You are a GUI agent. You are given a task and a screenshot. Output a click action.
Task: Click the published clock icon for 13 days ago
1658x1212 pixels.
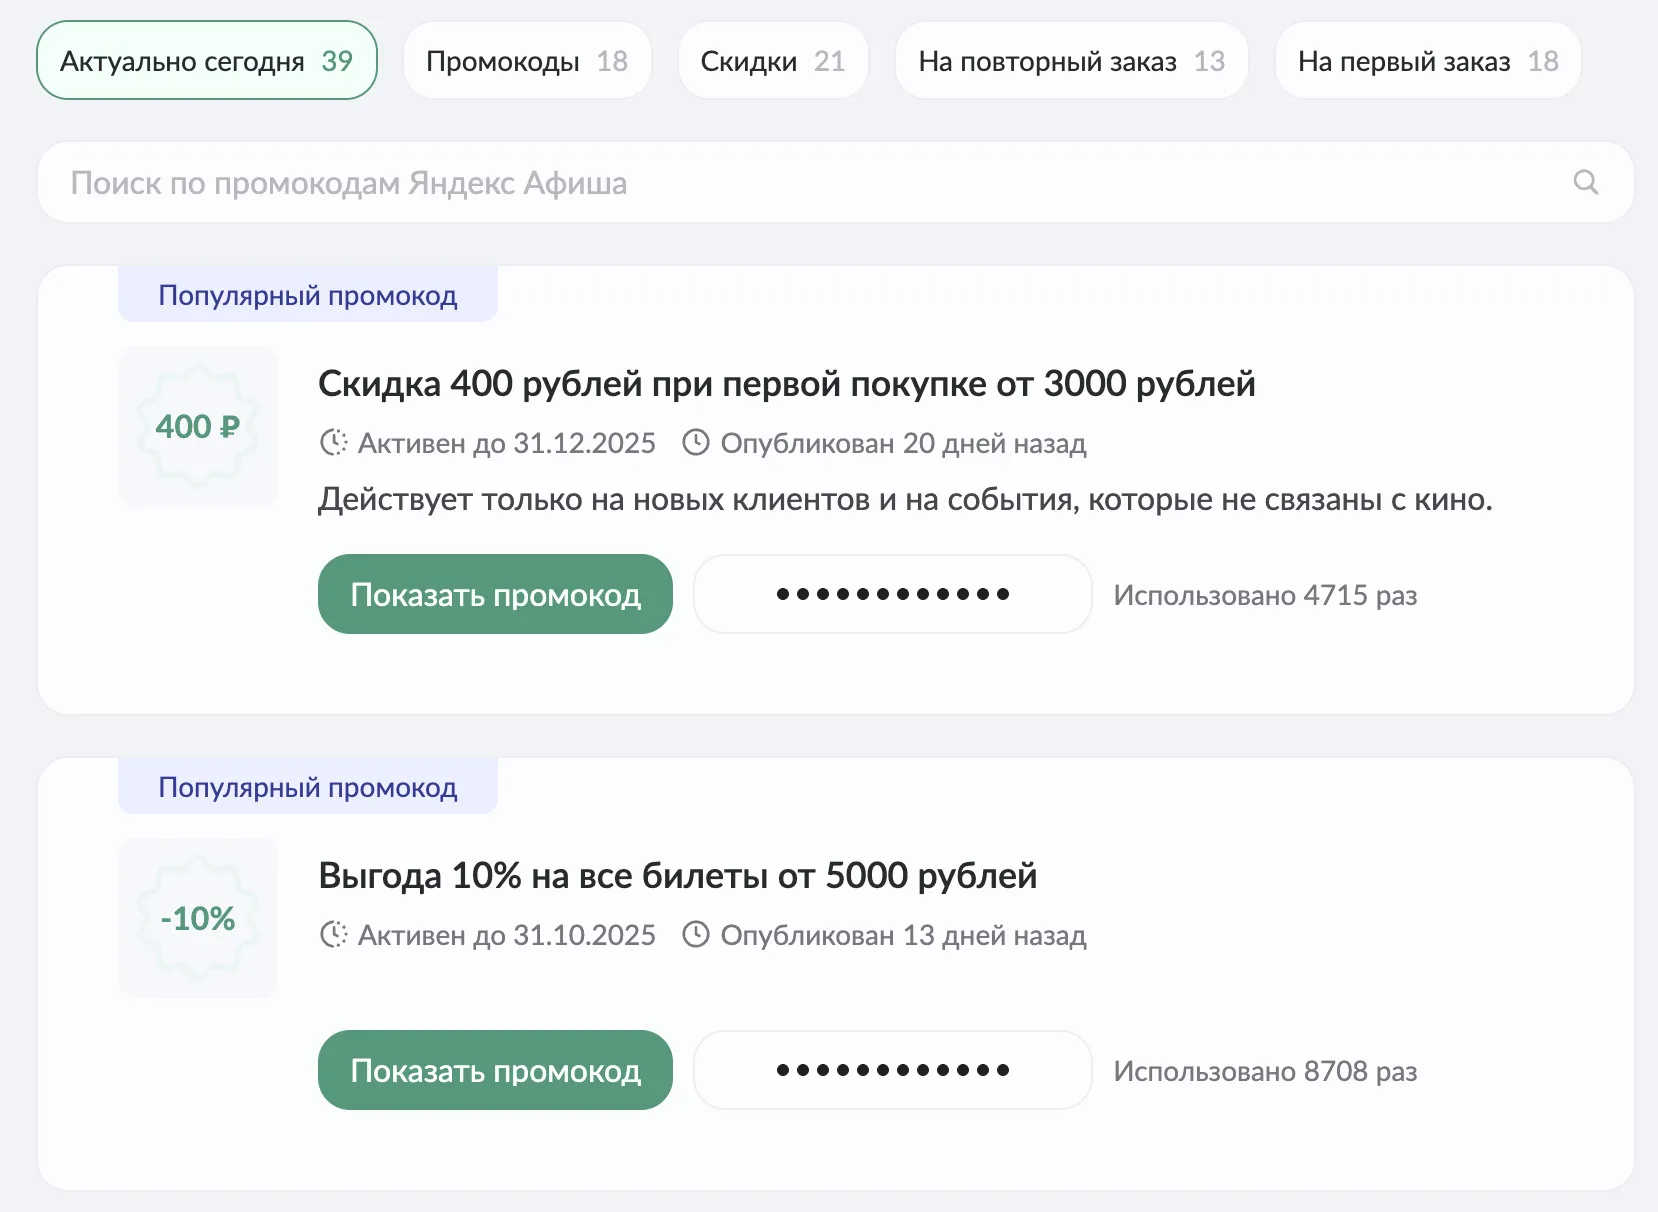(695, 935)
